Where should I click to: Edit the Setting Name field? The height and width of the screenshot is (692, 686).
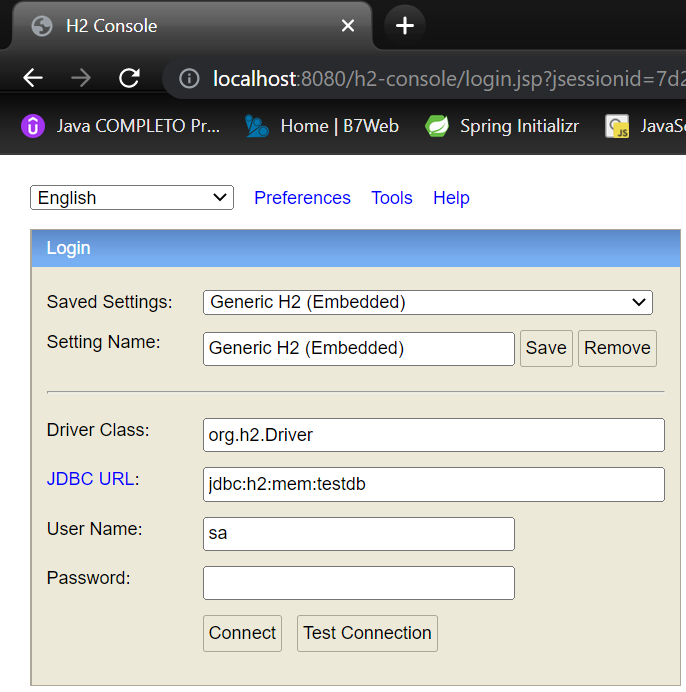pyautogui.click(x=358, y=349)
